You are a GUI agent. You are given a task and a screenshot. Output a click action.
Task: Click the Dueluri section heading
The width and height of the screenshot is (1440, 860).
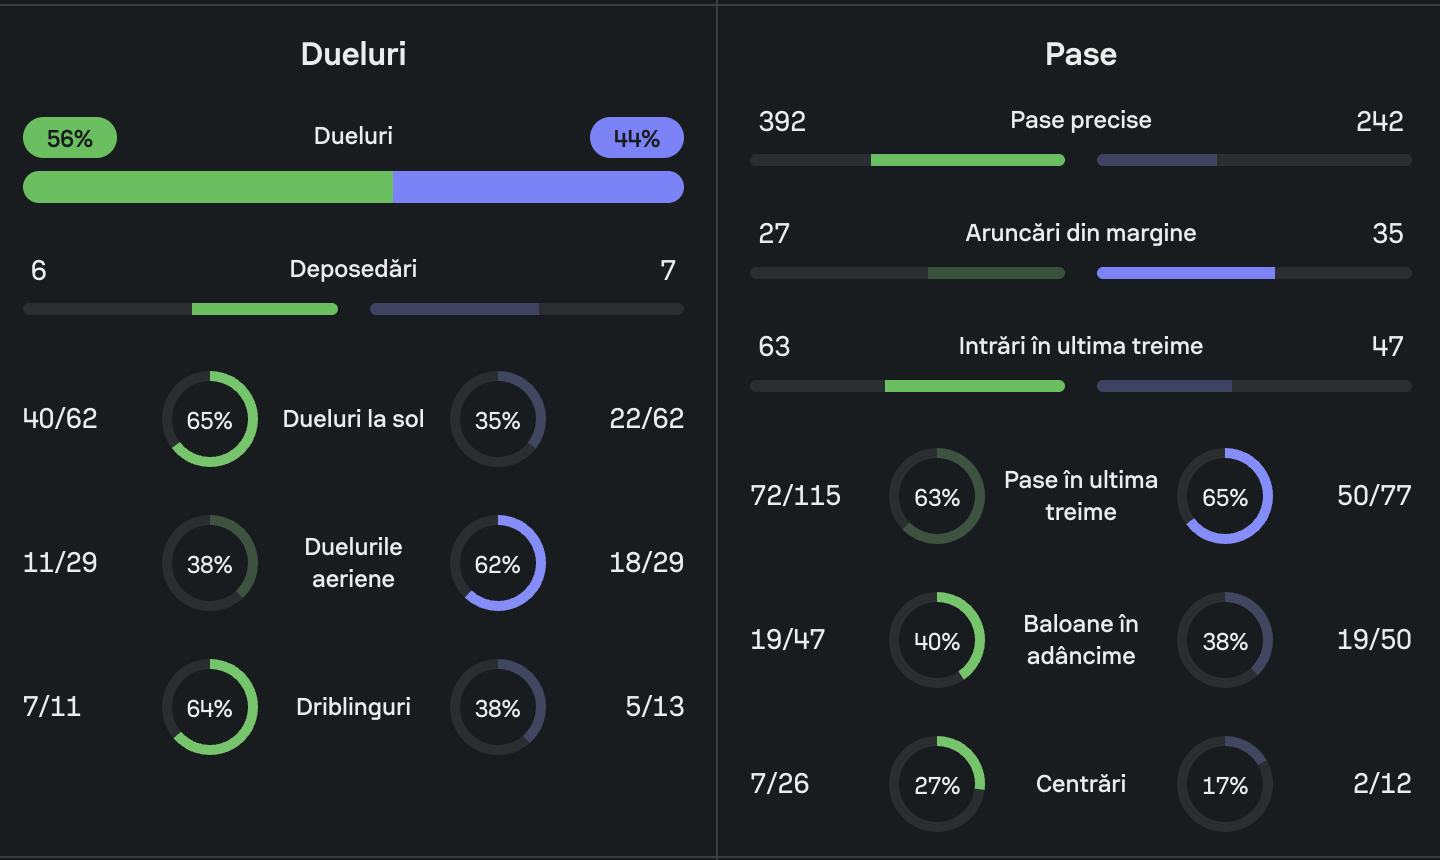[354, 54]
